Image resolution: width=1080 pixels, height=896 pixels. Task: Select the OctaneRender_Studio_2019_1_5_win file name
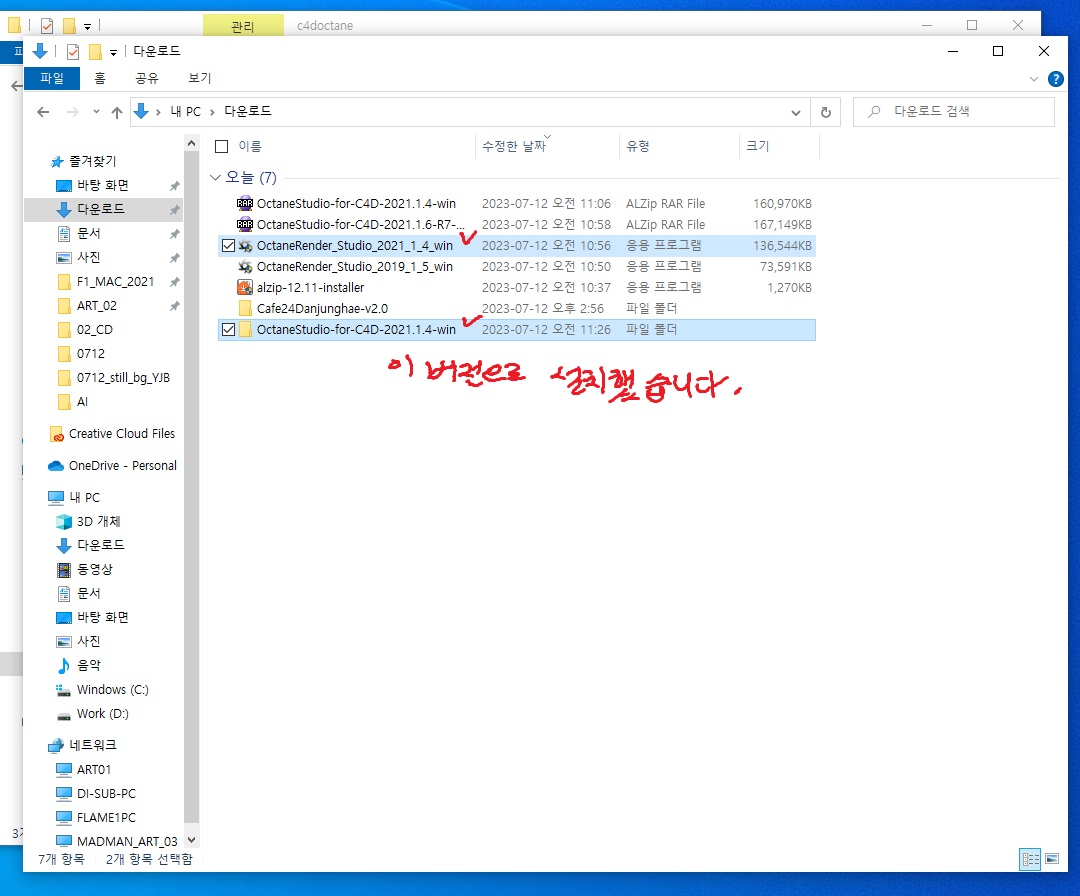[x=355, y=267]
